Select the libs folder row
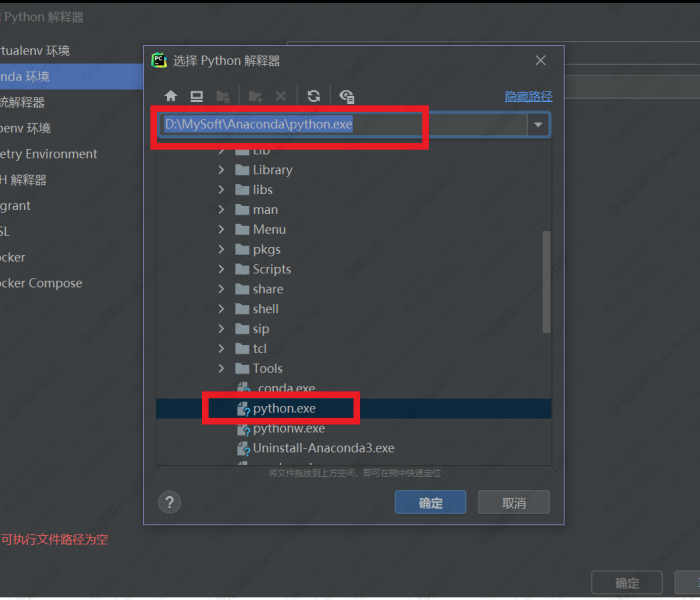Image resolution: width=700 pixels, height=600 pixels. (x=354, y=189)
